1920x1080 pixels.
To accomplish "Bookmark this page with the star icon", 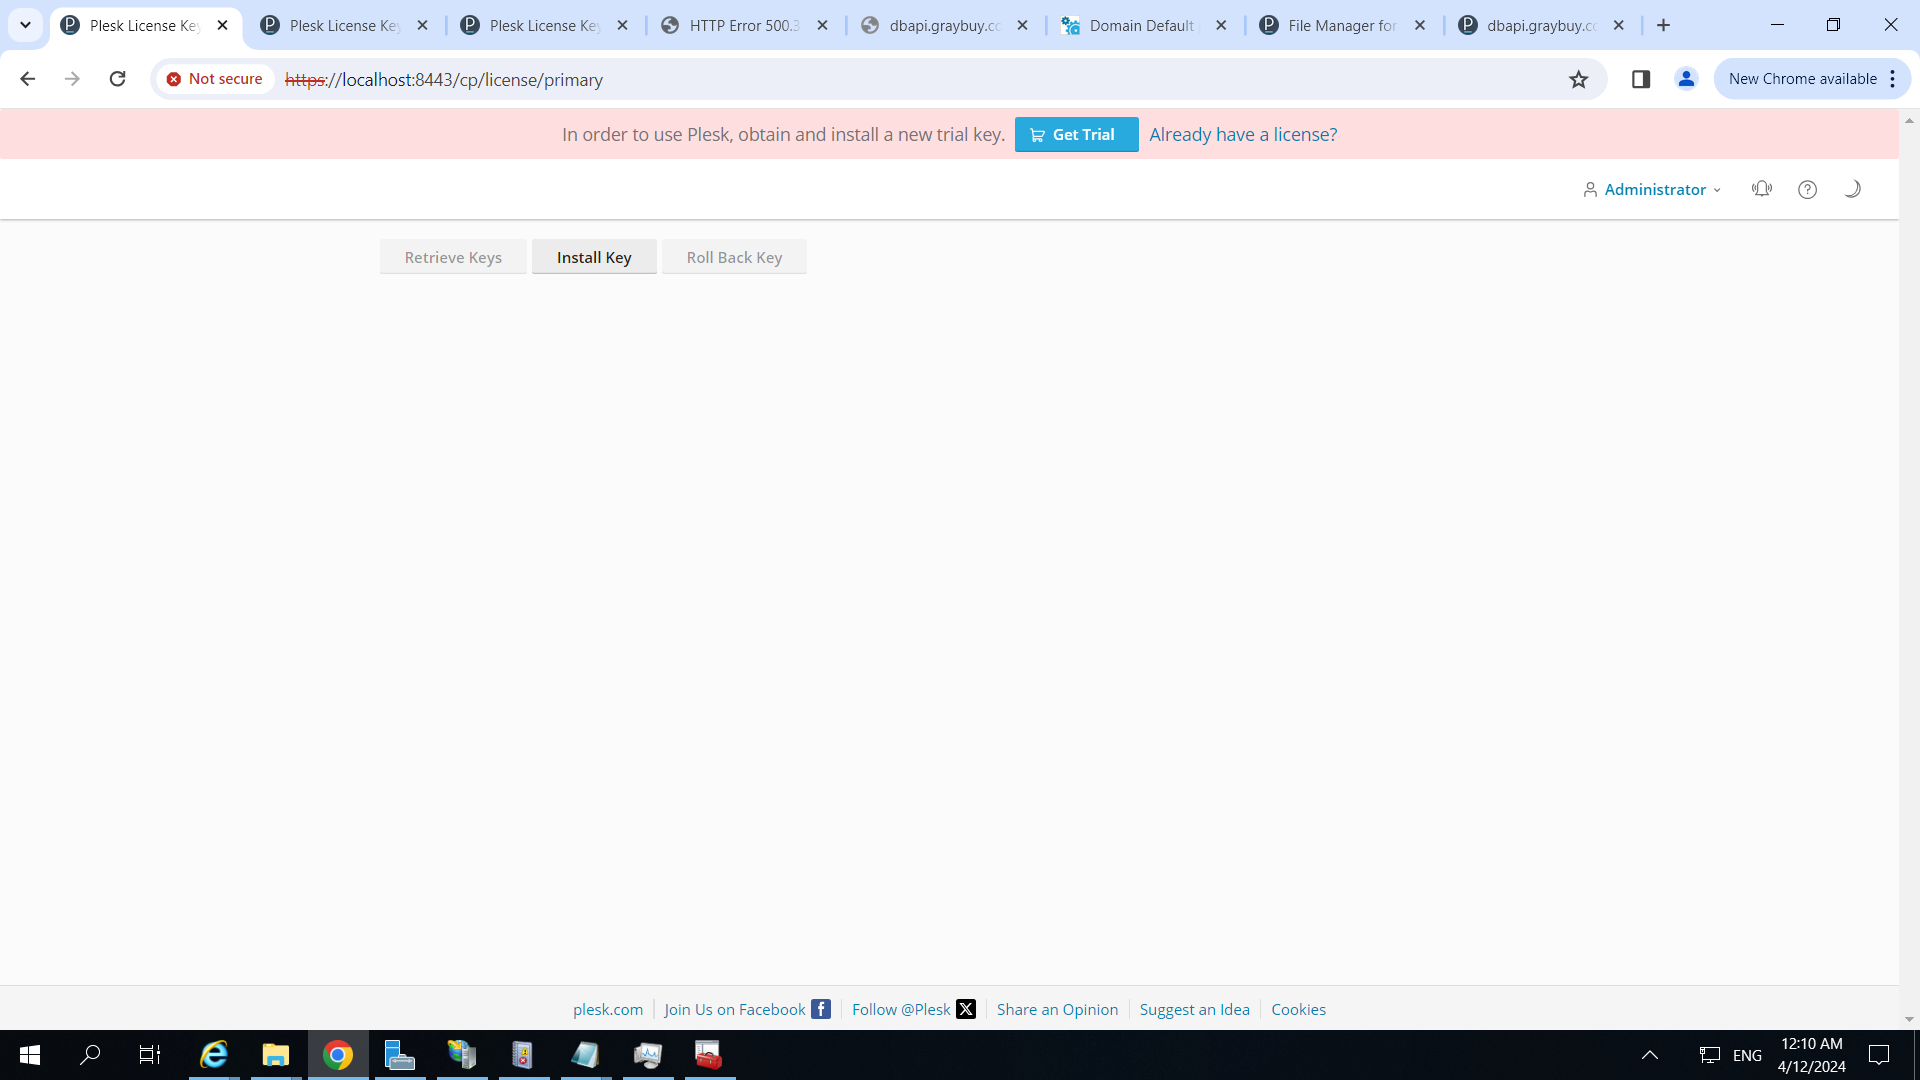I will click(1578, 79).
